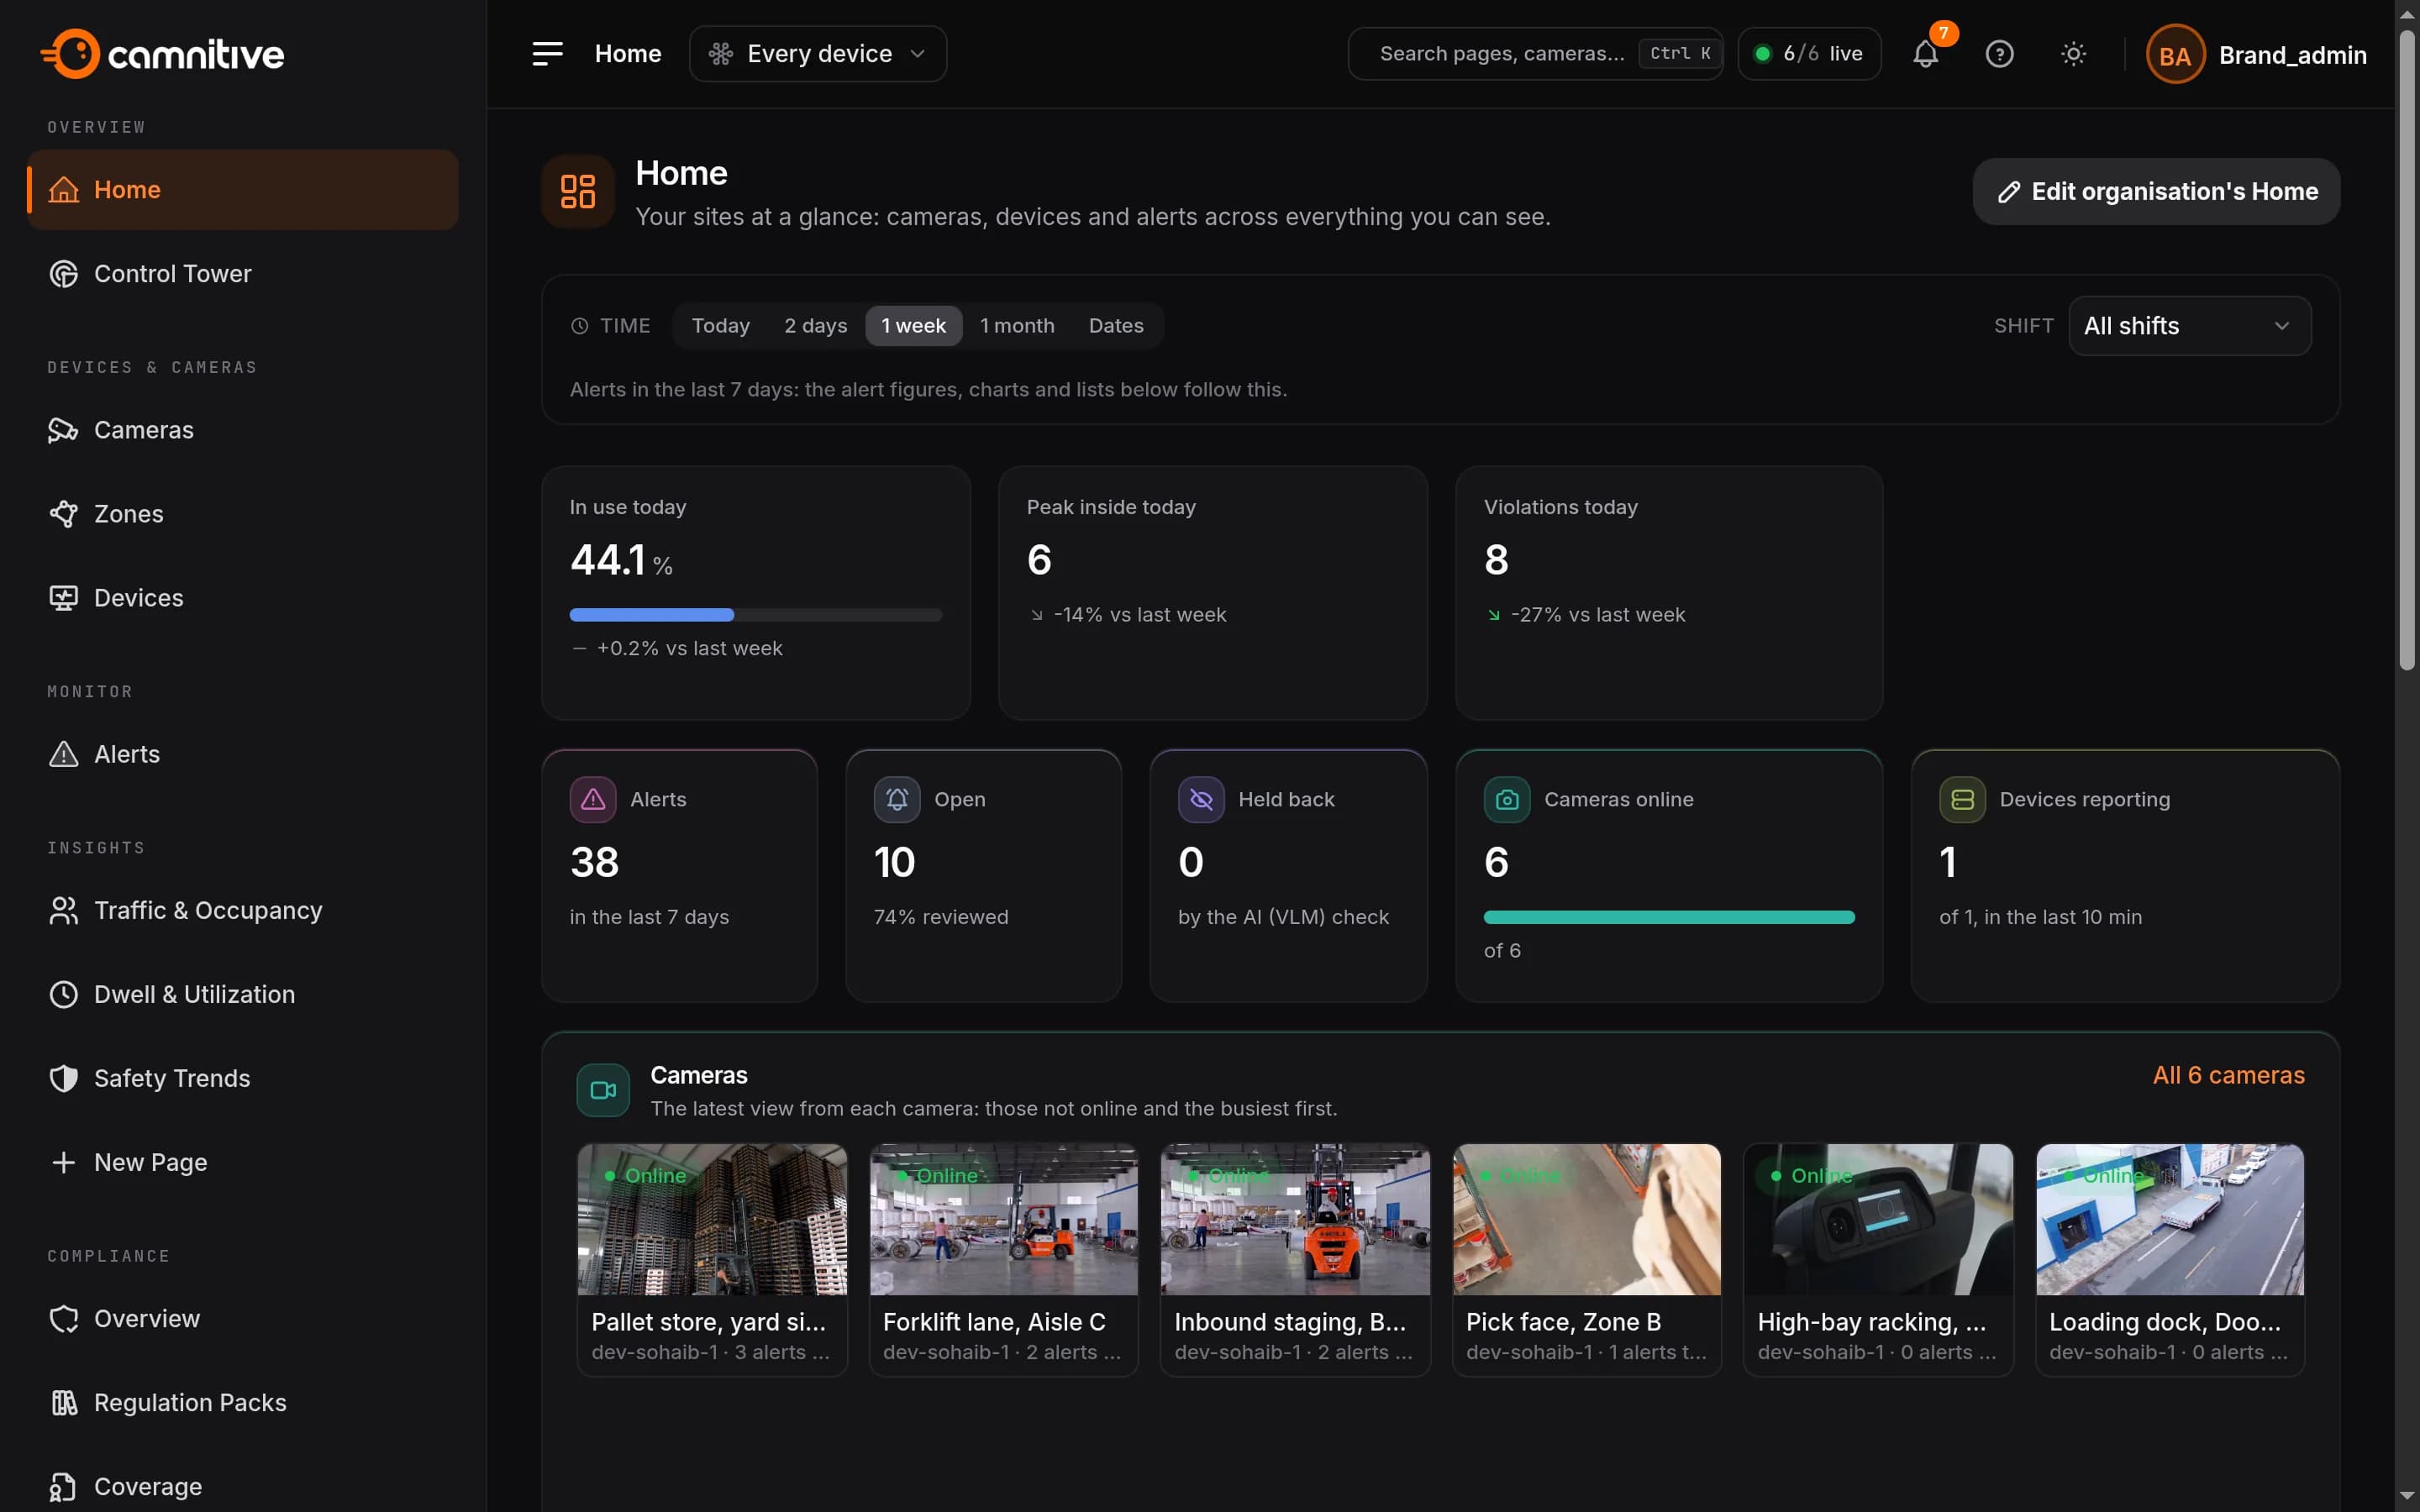Viewport: 2420px width, 1512px height.
Task: Open Cameras in the sidebar
Action: pyautogui.click(x=242, y=430)
